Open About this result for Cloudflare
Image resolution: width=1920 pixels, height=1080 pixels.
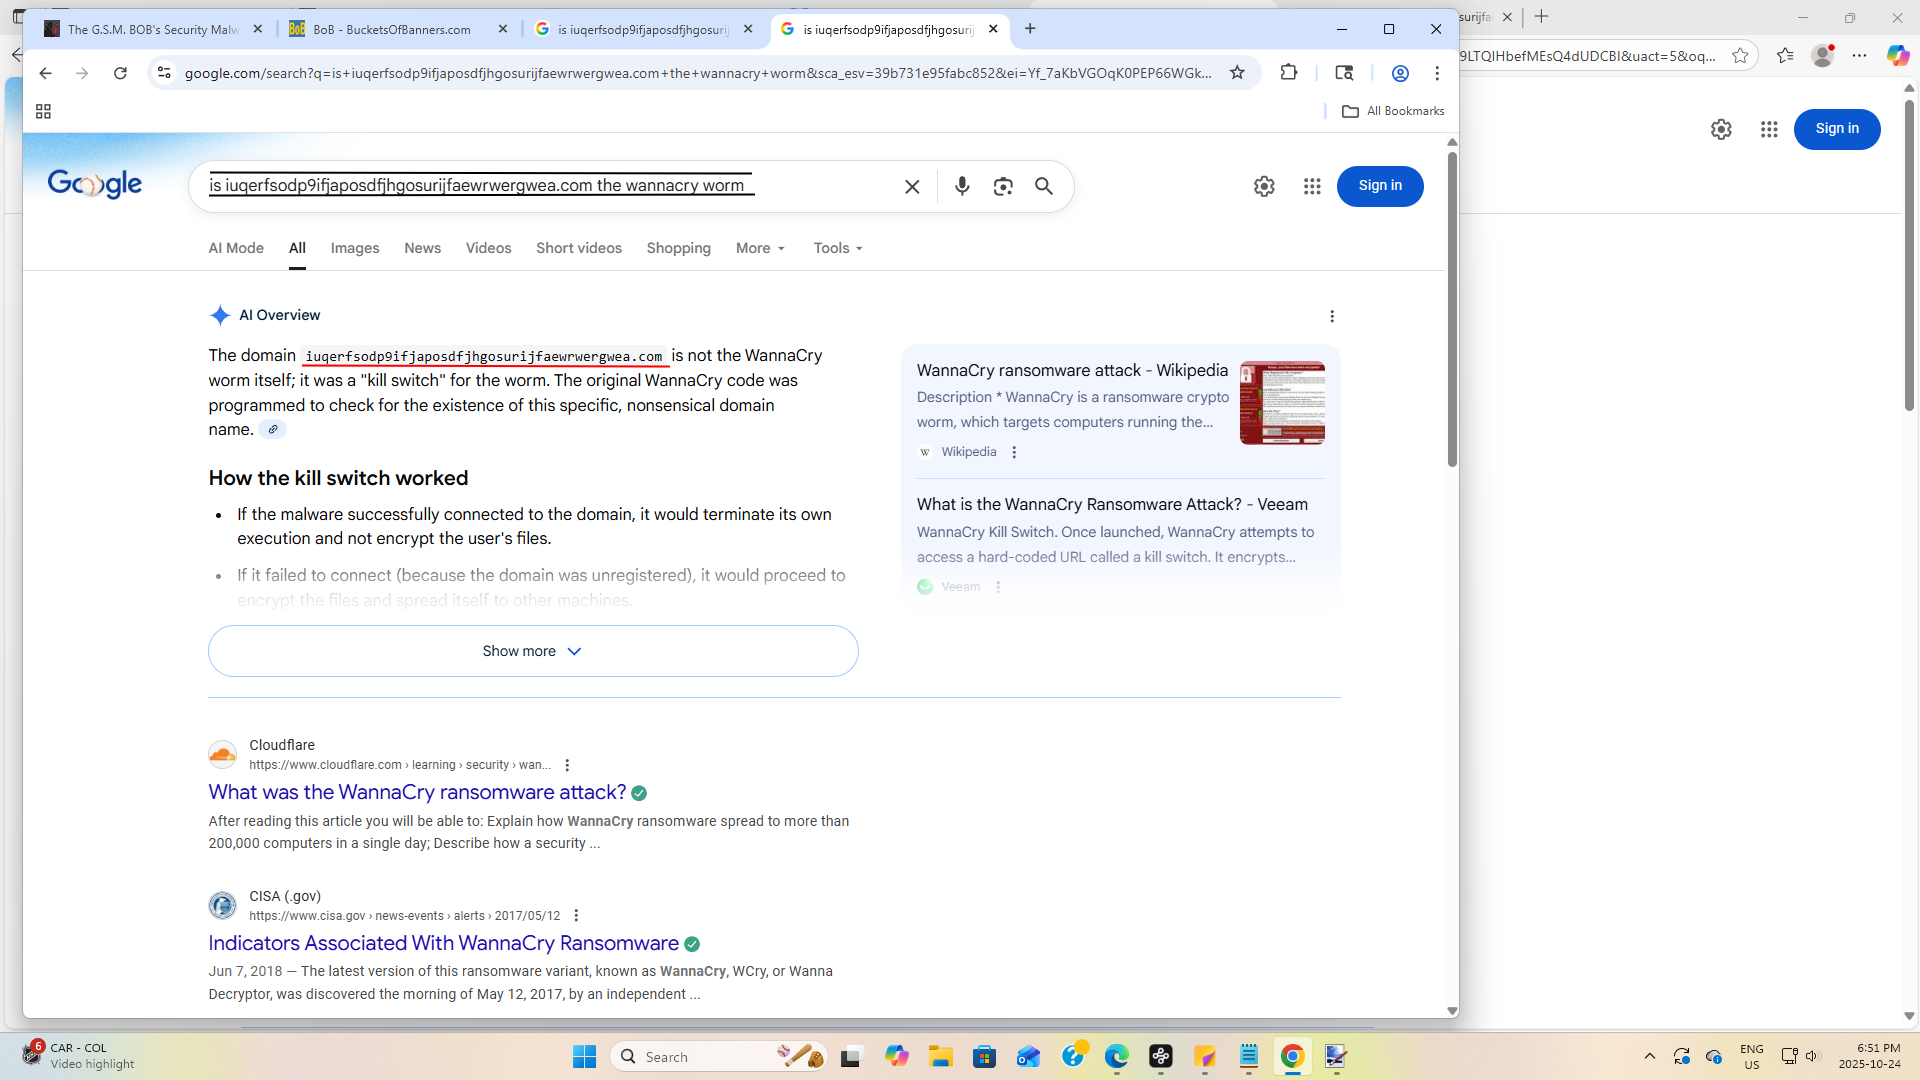coord(567,765)
